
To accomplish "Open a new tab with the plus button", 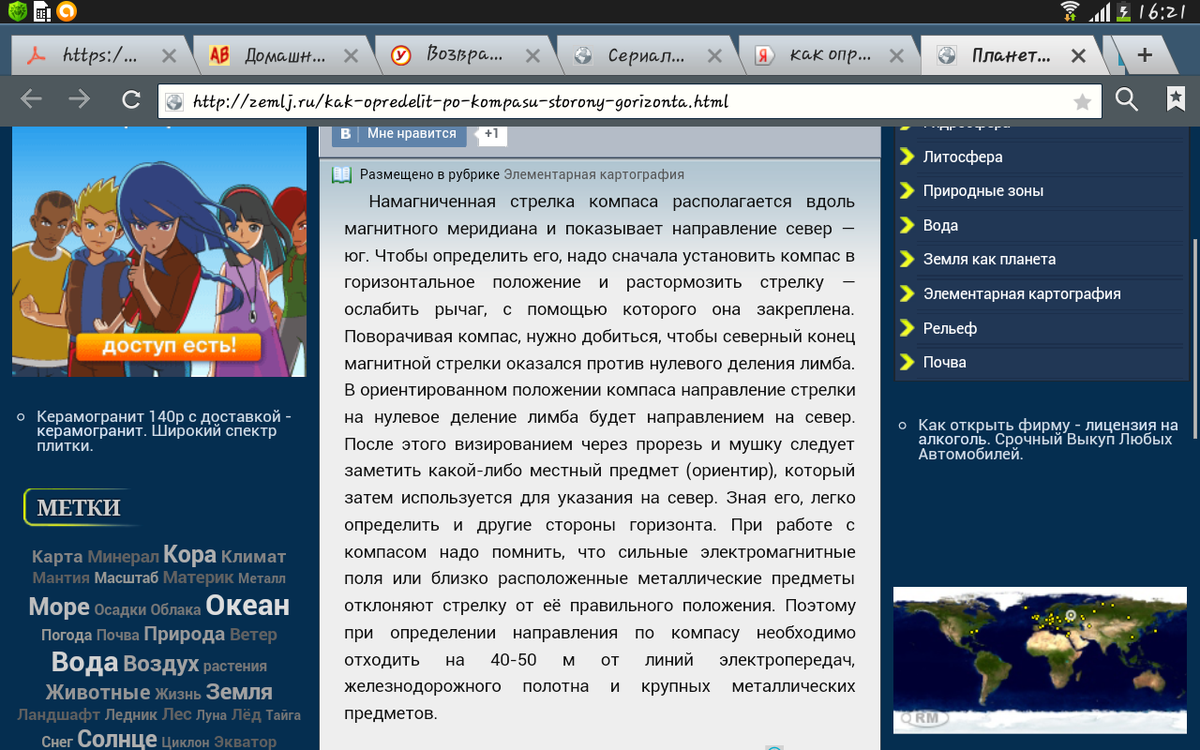I will (x=1145, y=55).
